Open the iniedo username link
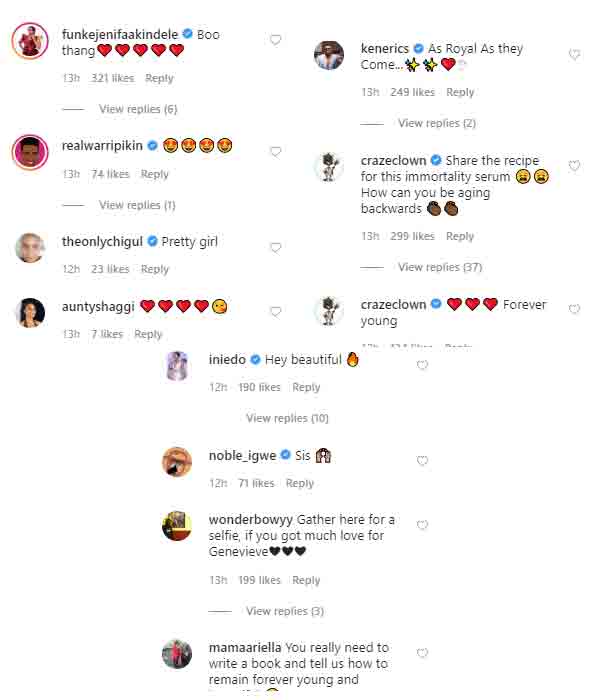Image resolution: width=600 pixels, height=700 pixels. (x=227, y=360)
